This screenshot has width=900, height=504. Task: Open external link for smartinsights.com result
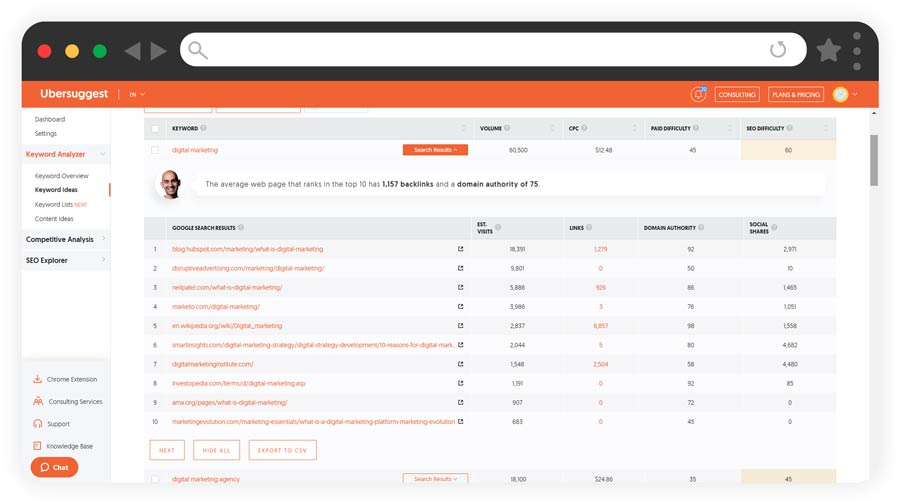[x=460, y=345]
